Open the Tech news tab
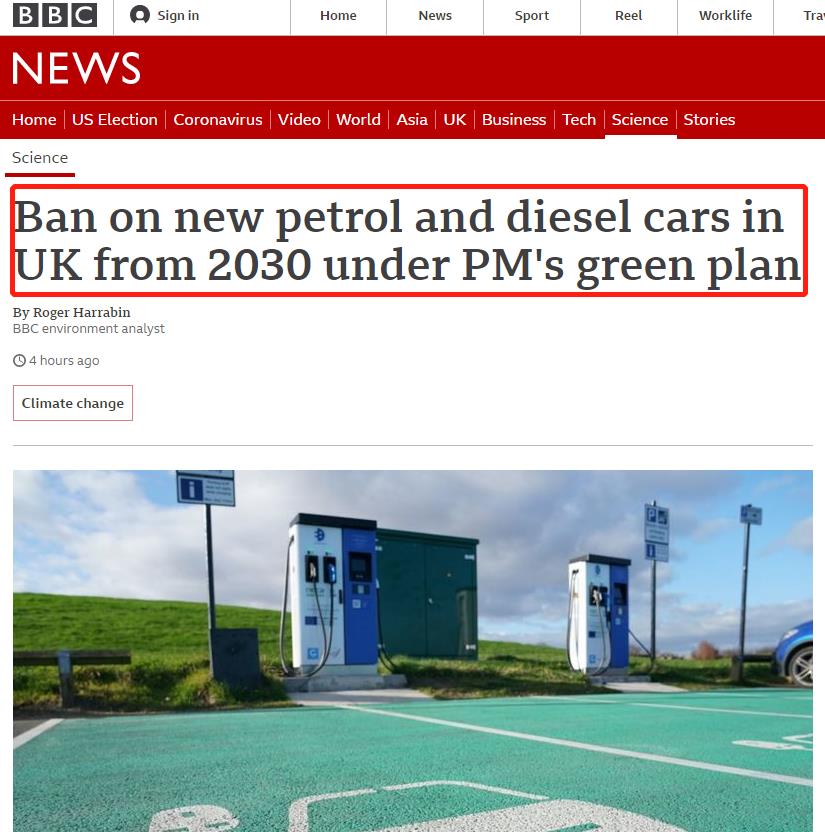Screen dimensions: 825x832 579,119
